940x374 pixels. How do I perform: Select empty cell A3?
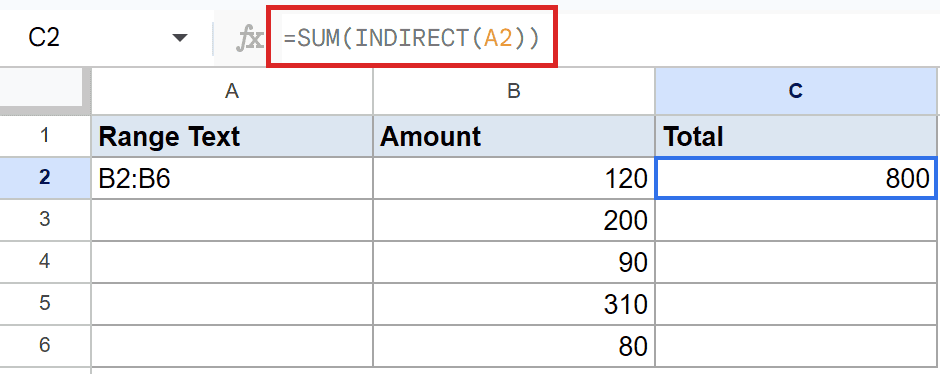(x=232, y=220)
